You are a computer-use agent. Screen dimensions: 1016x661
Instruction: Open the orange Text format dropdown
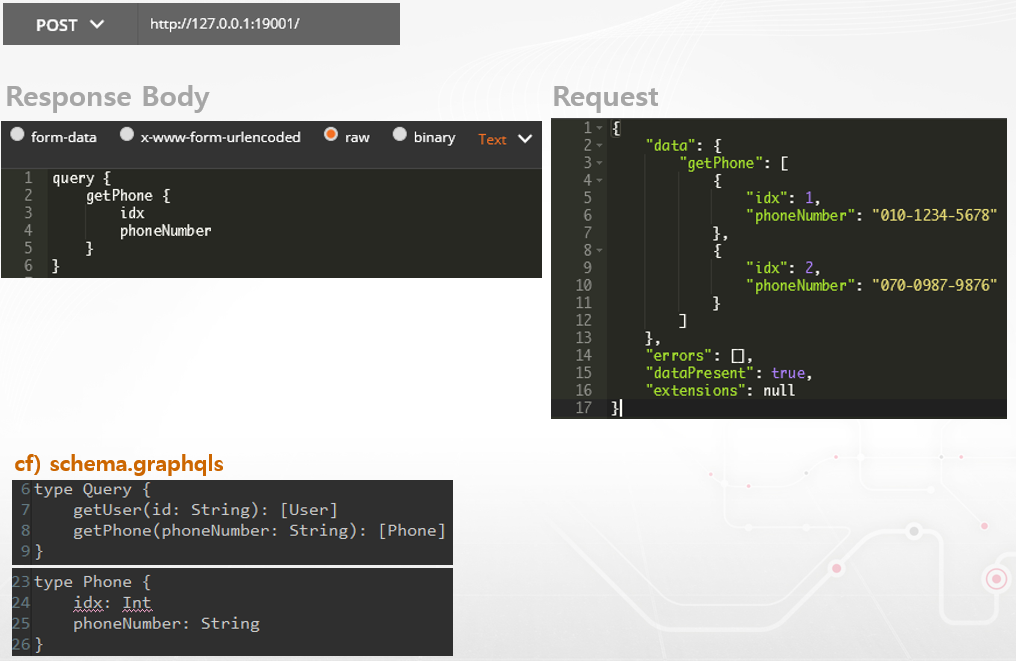coord(505,139)
